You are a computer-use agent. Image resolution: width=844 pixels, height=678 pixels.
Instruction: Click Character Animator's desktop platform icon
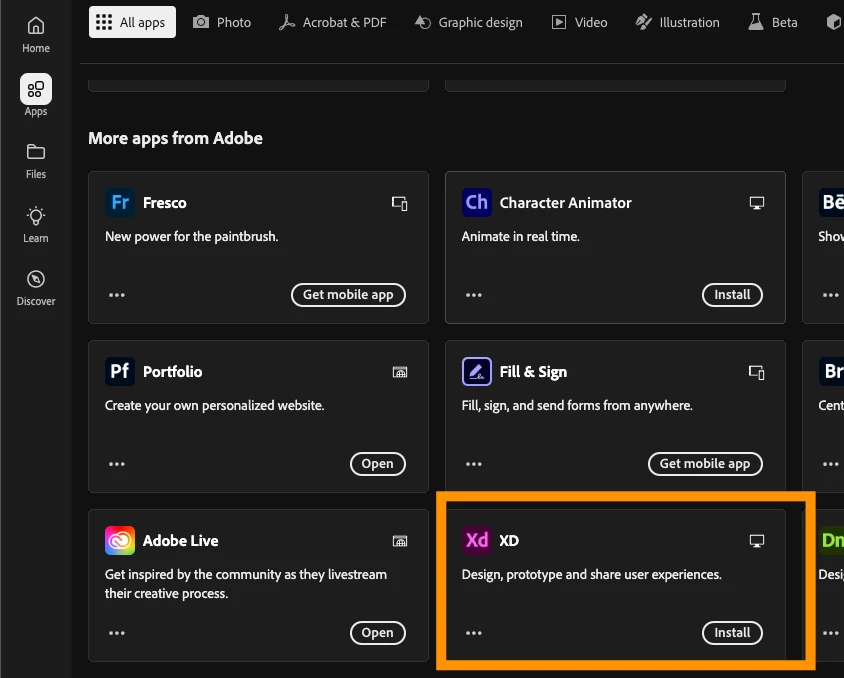(x=757, y=203)
